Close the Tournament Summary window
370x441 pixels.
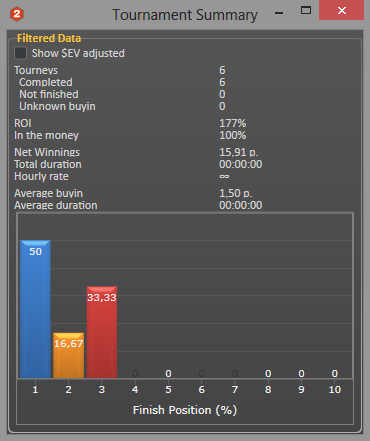coord(341,10)
